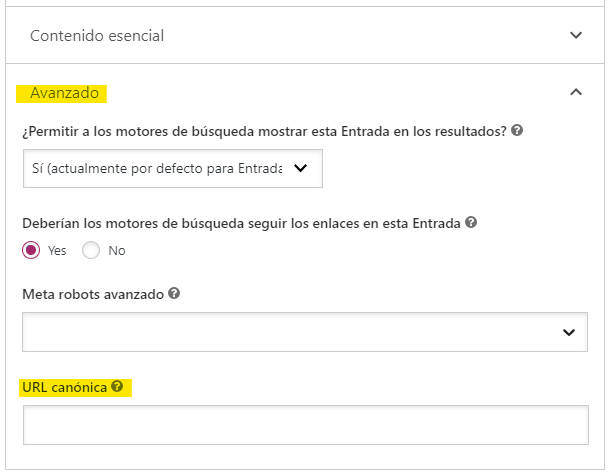Image resolution: width=611 pixels, height=474 pixels.
Task: Collapse Avanzado section using up chevron
Action: 576,92
